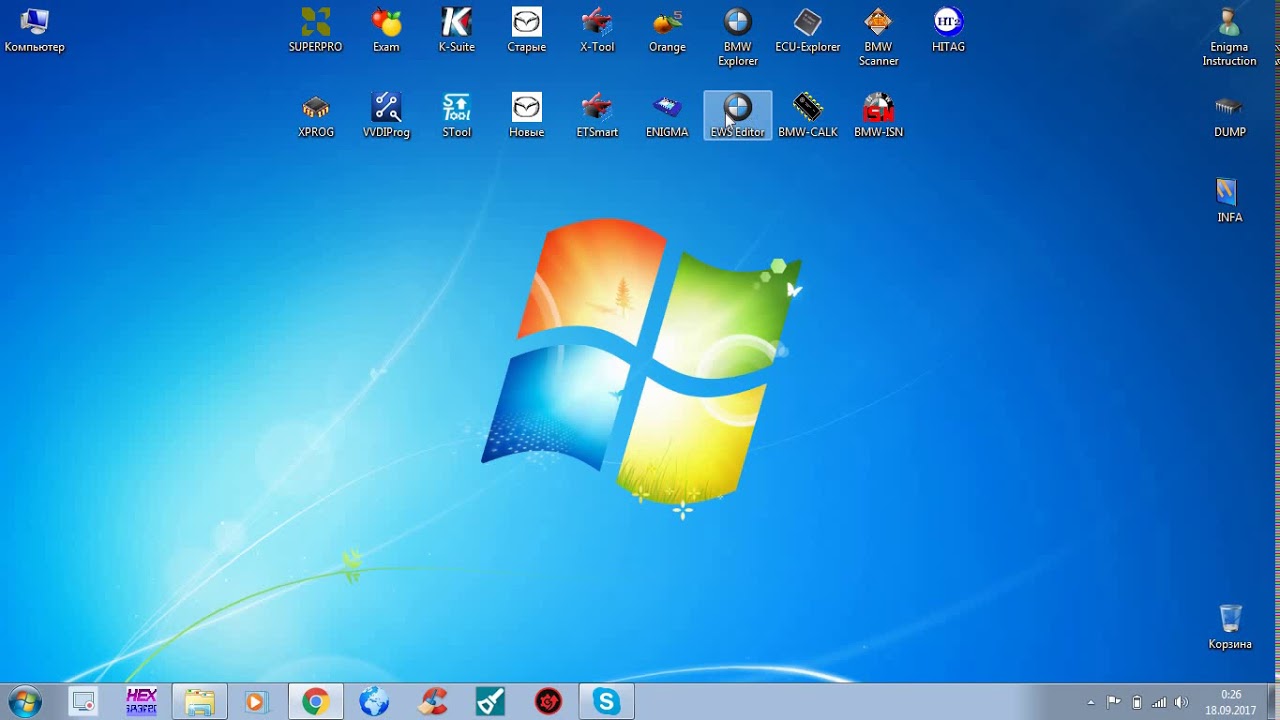This screenshot has height=720, width=1280.
Task: Select the VVDIProg desktop icon
Action: click(386, 116)
